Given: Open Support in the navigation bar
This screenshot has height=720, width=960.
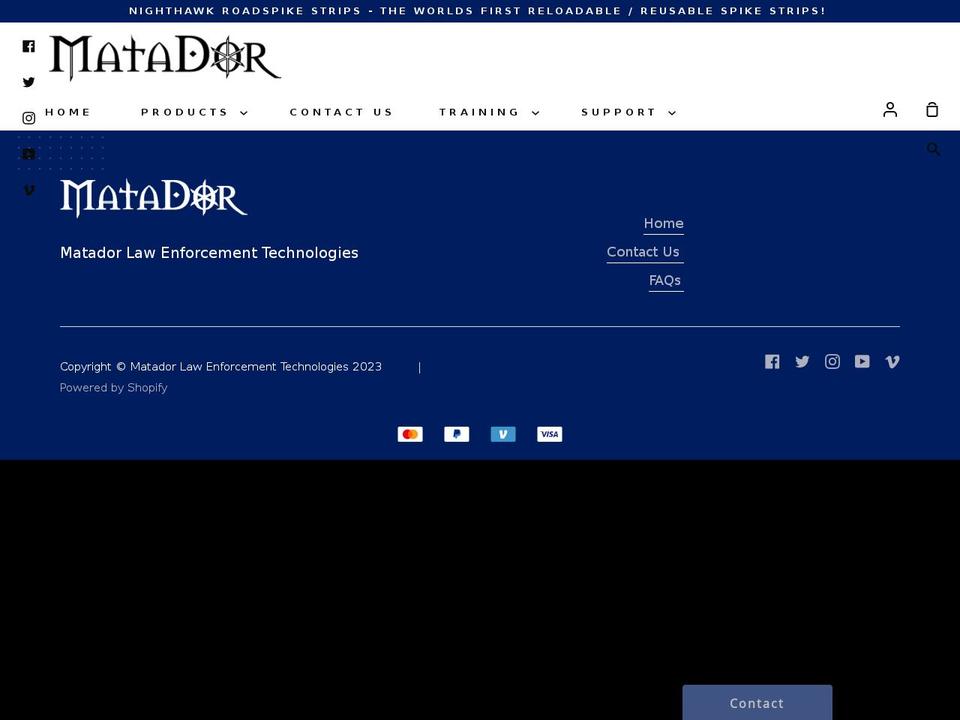Looking at the screenshot, I should [x=618, y=112].
